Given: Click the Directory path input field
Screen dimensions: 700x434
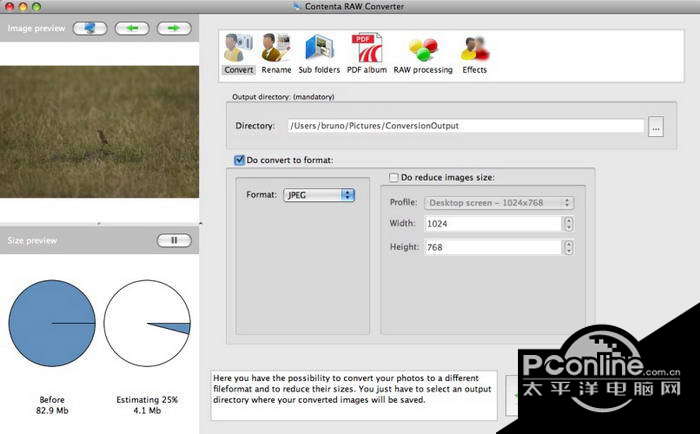Looking at the screenshot, I should point(466,126).
